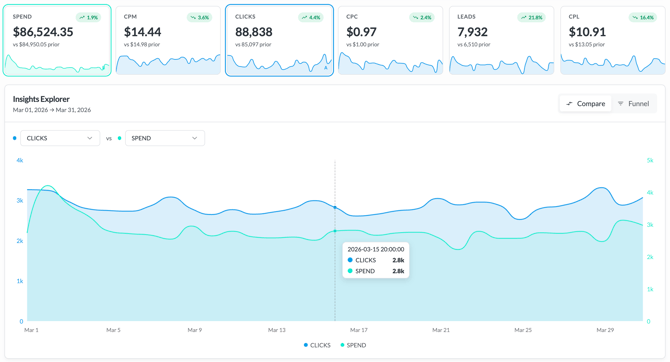Click 'vs $13.05 prior' text
The width and height of the screenshot is (670, 362).
pos(587,44)
